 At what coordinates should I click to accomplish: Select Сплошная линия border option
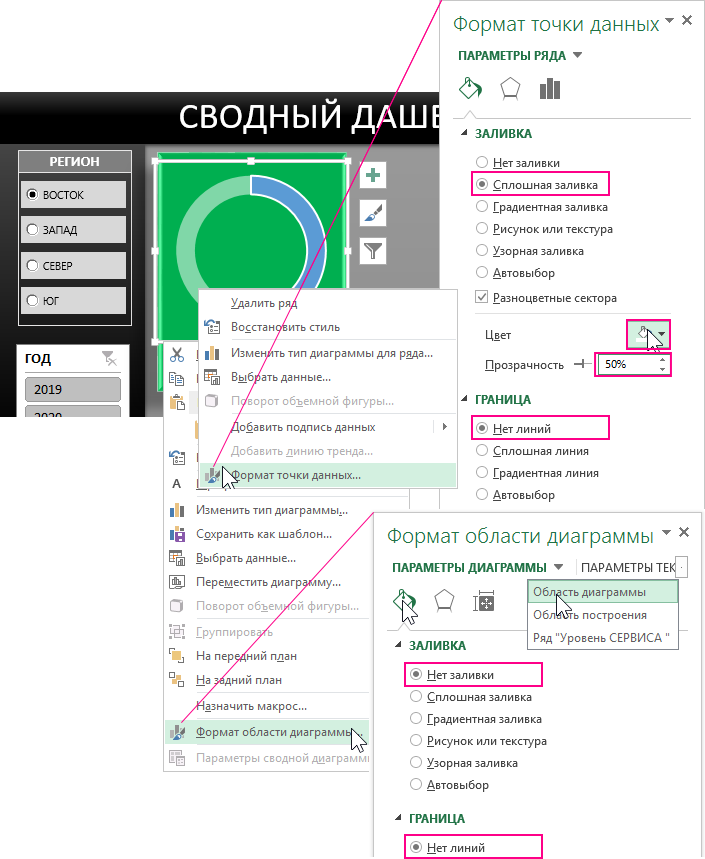click(x=532, y=451)
